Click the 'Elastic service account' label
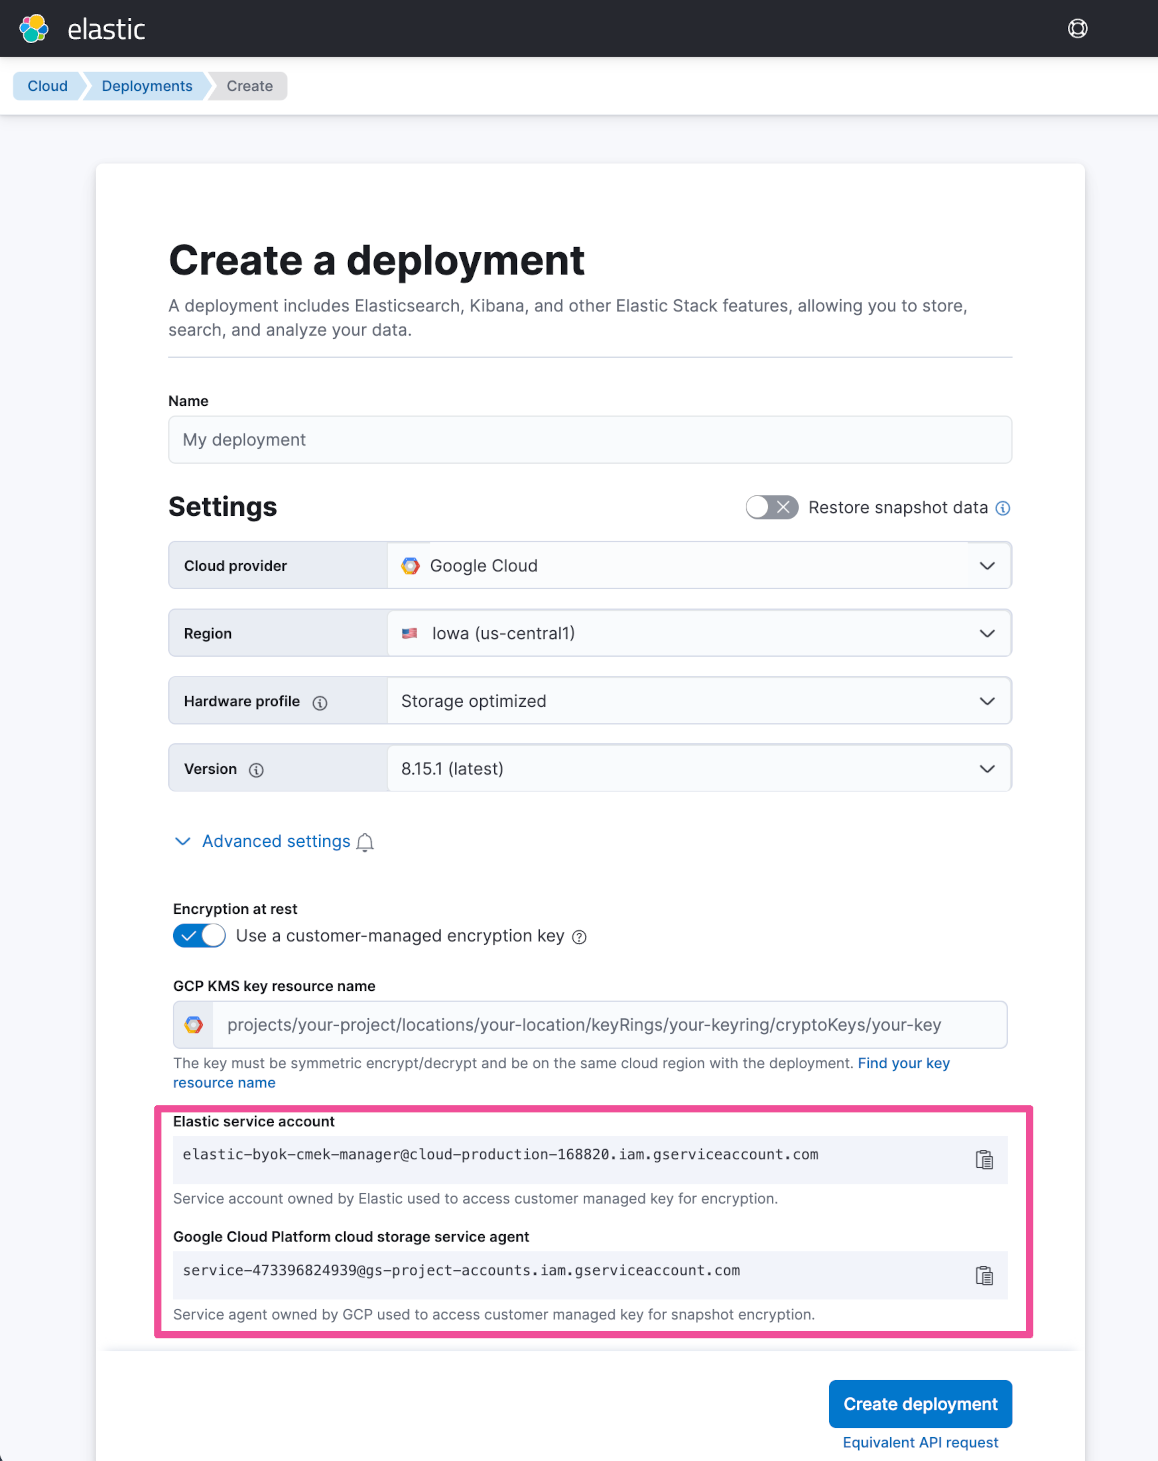This screenshot has width=1158, height=1461. (x=254, y=1122)
